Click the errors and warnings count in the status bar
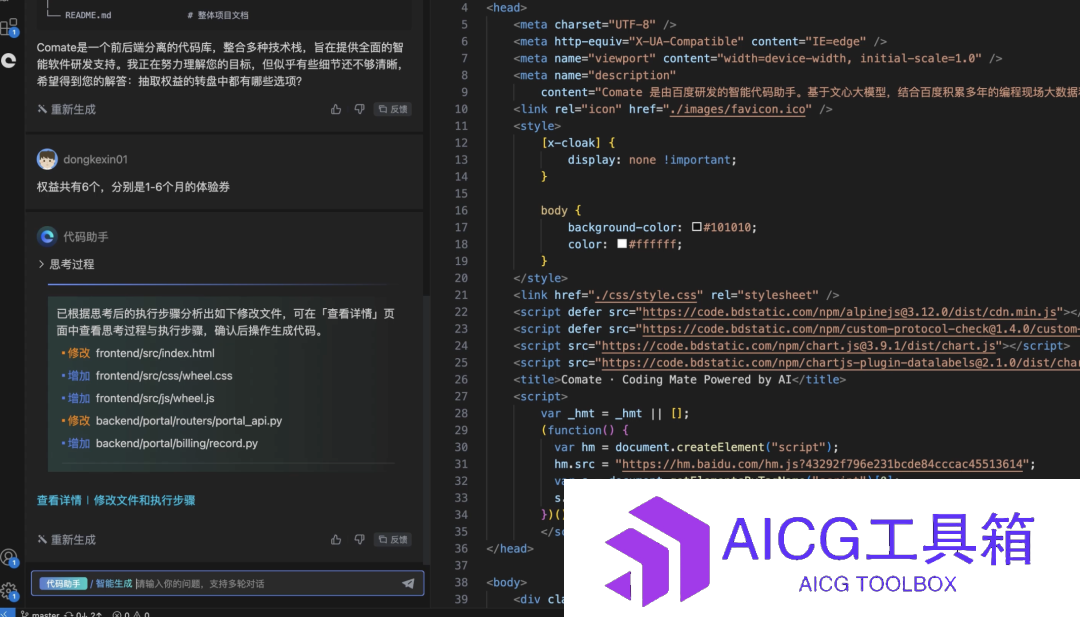The height and width of the screenshot is (617, 1080). [x=131, y=614]
